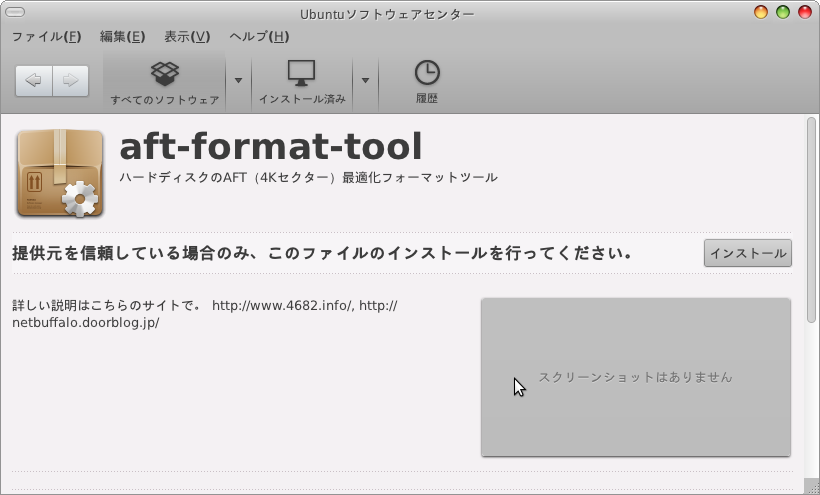Open the 編集(E) menu

(122, 37)
